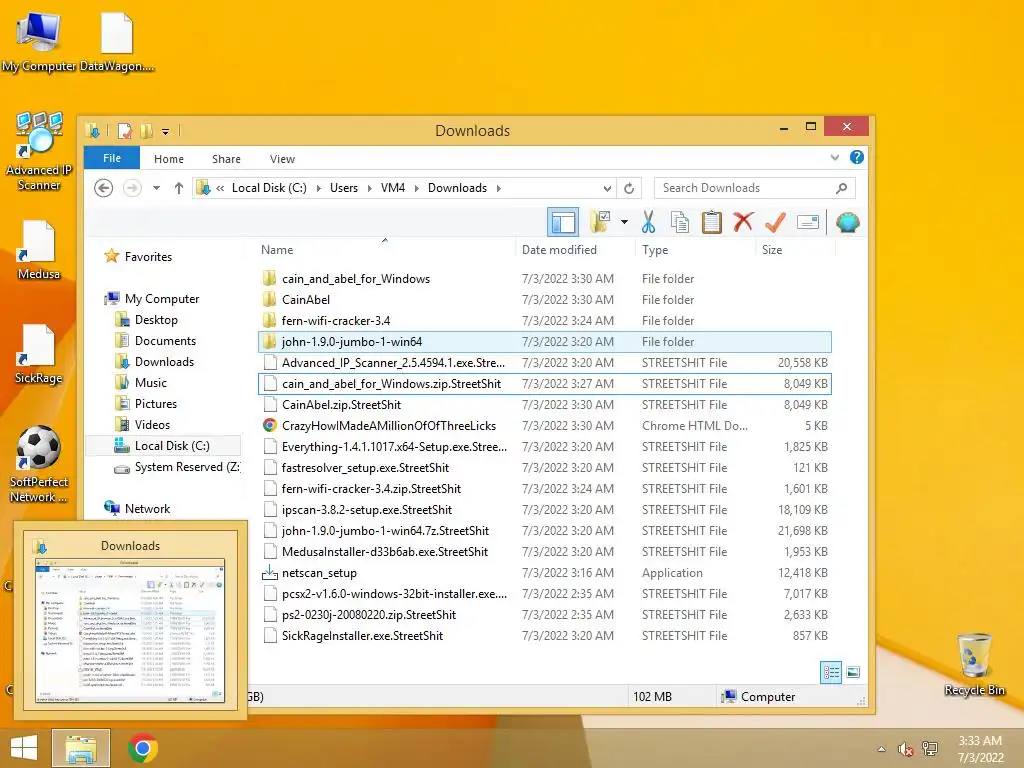1024x768 pixels.
Task: Expand the ribbon chevron
Action: tap(835, 157)
